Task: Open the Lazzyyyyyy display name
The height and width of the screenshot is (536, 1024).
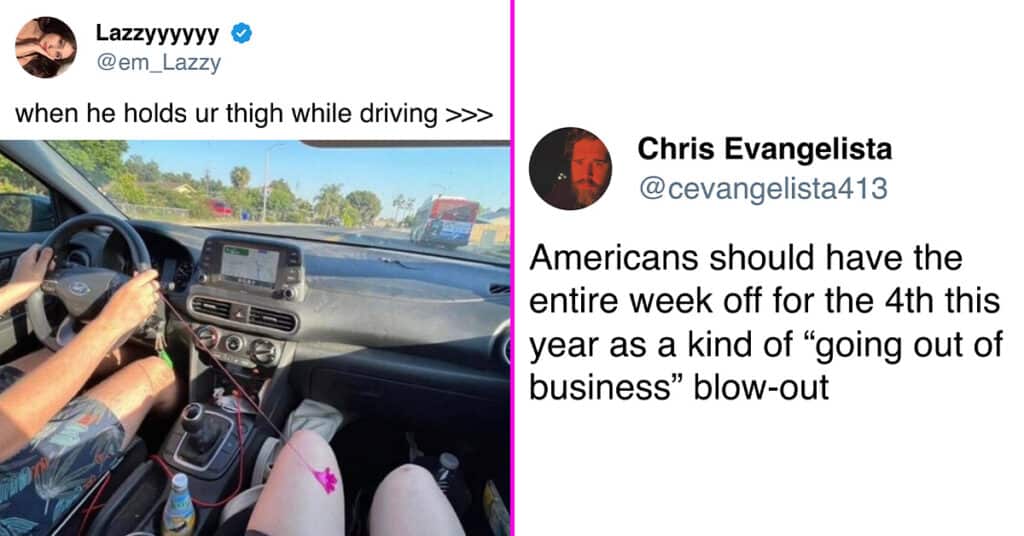Action: (157, 33)
